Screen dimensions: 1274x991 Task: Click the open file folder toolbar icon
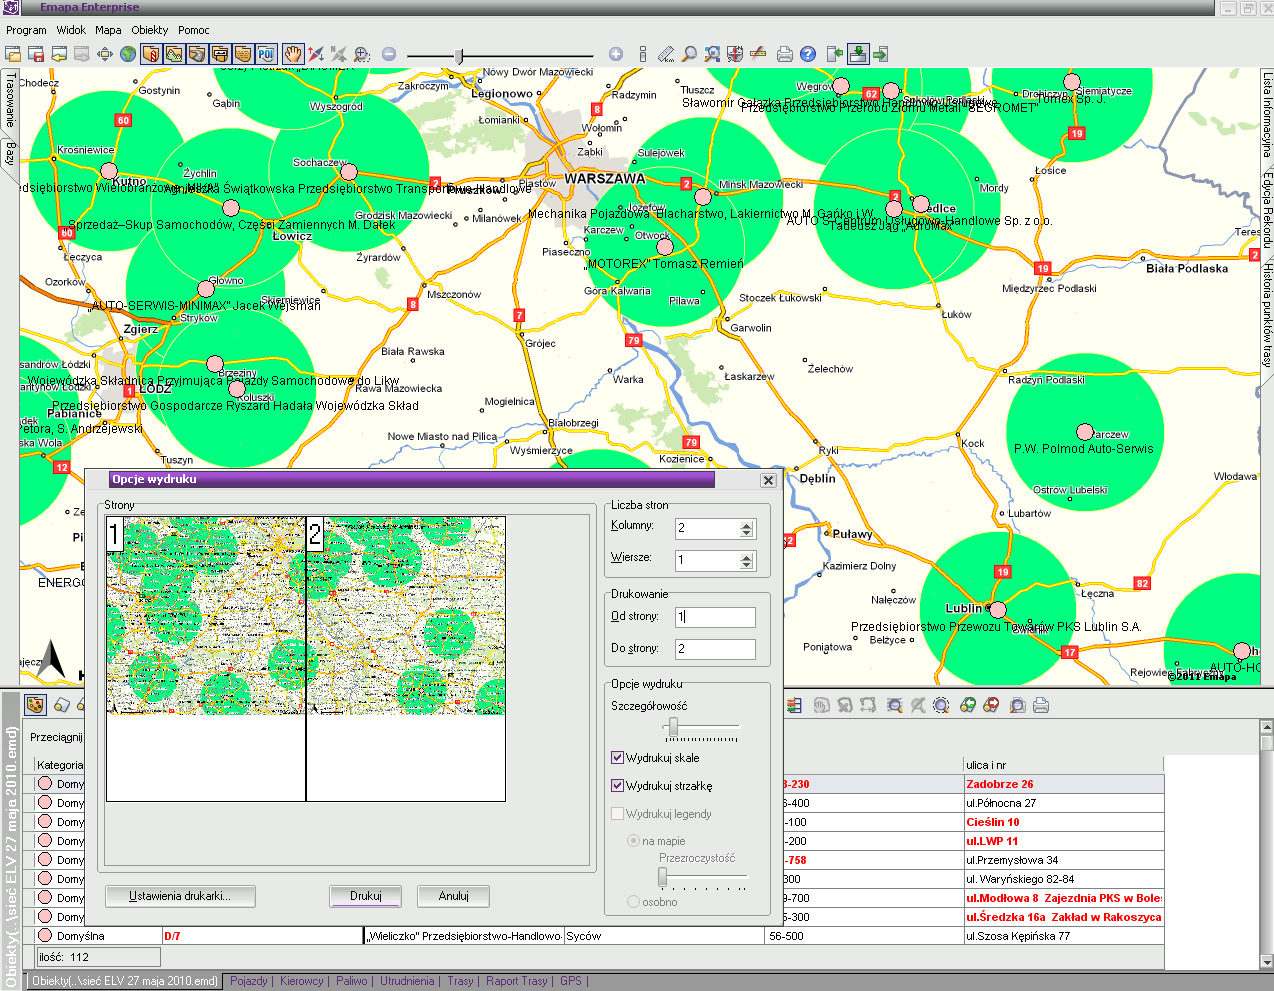15,54
